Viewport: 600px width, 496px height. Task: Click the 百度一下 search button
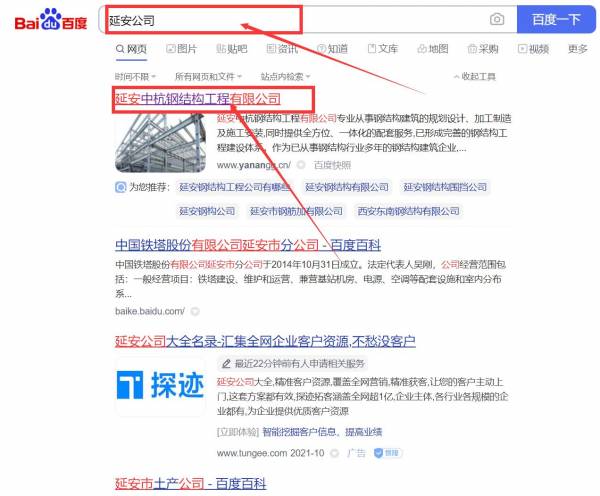pyautogui.click(x=556, y=19)
